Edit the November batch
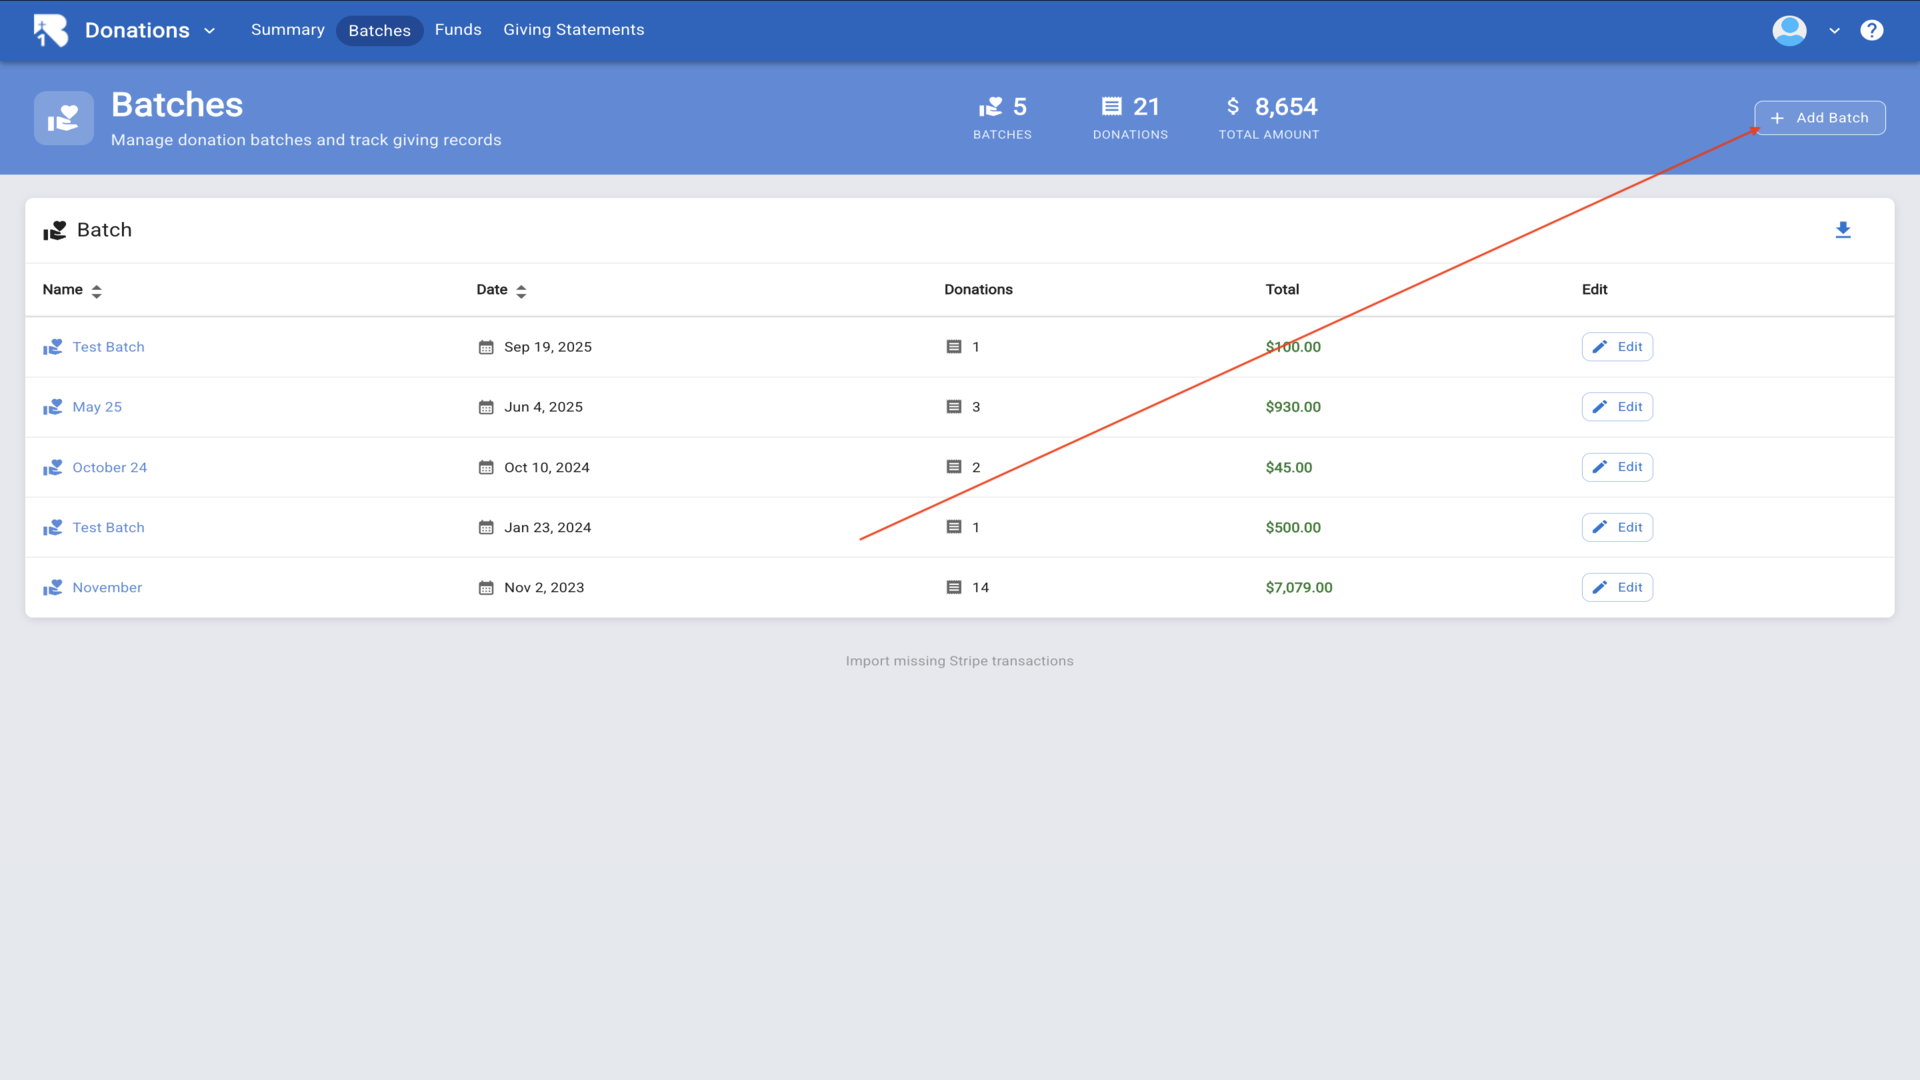Screen dimensions: 1920x1080 pos(1617,588)
